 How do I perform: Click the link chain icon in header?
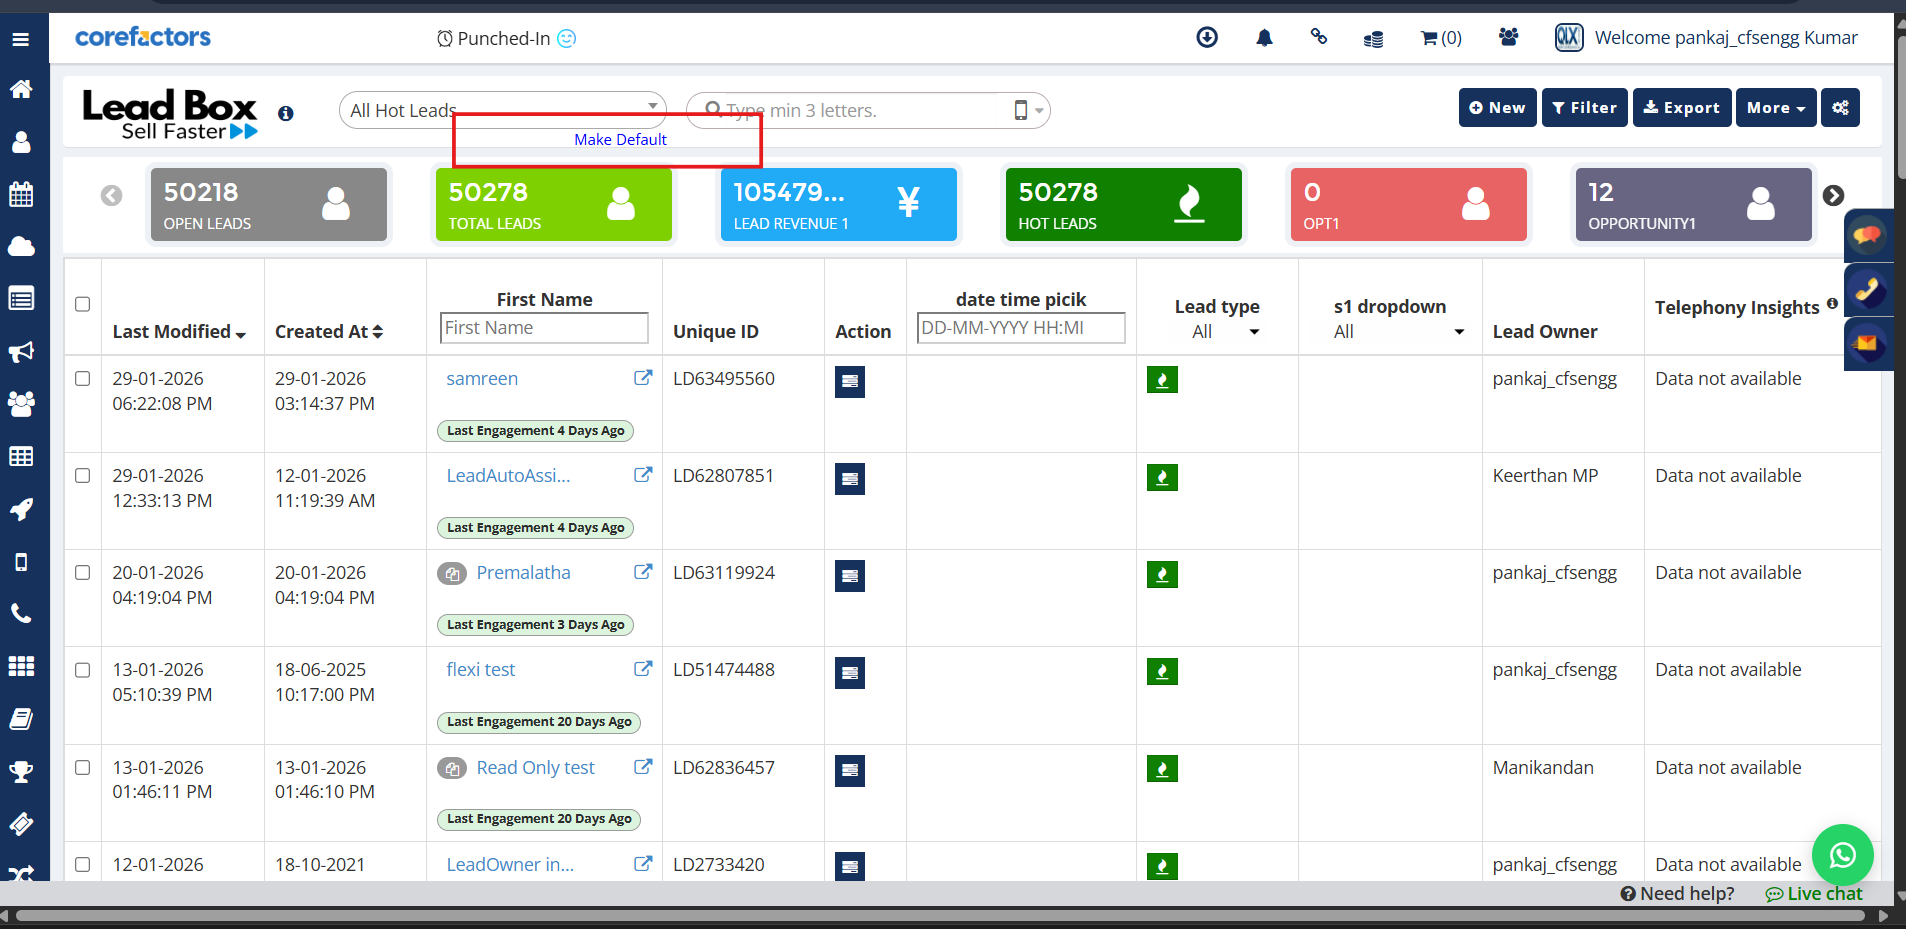[1319, 37]
